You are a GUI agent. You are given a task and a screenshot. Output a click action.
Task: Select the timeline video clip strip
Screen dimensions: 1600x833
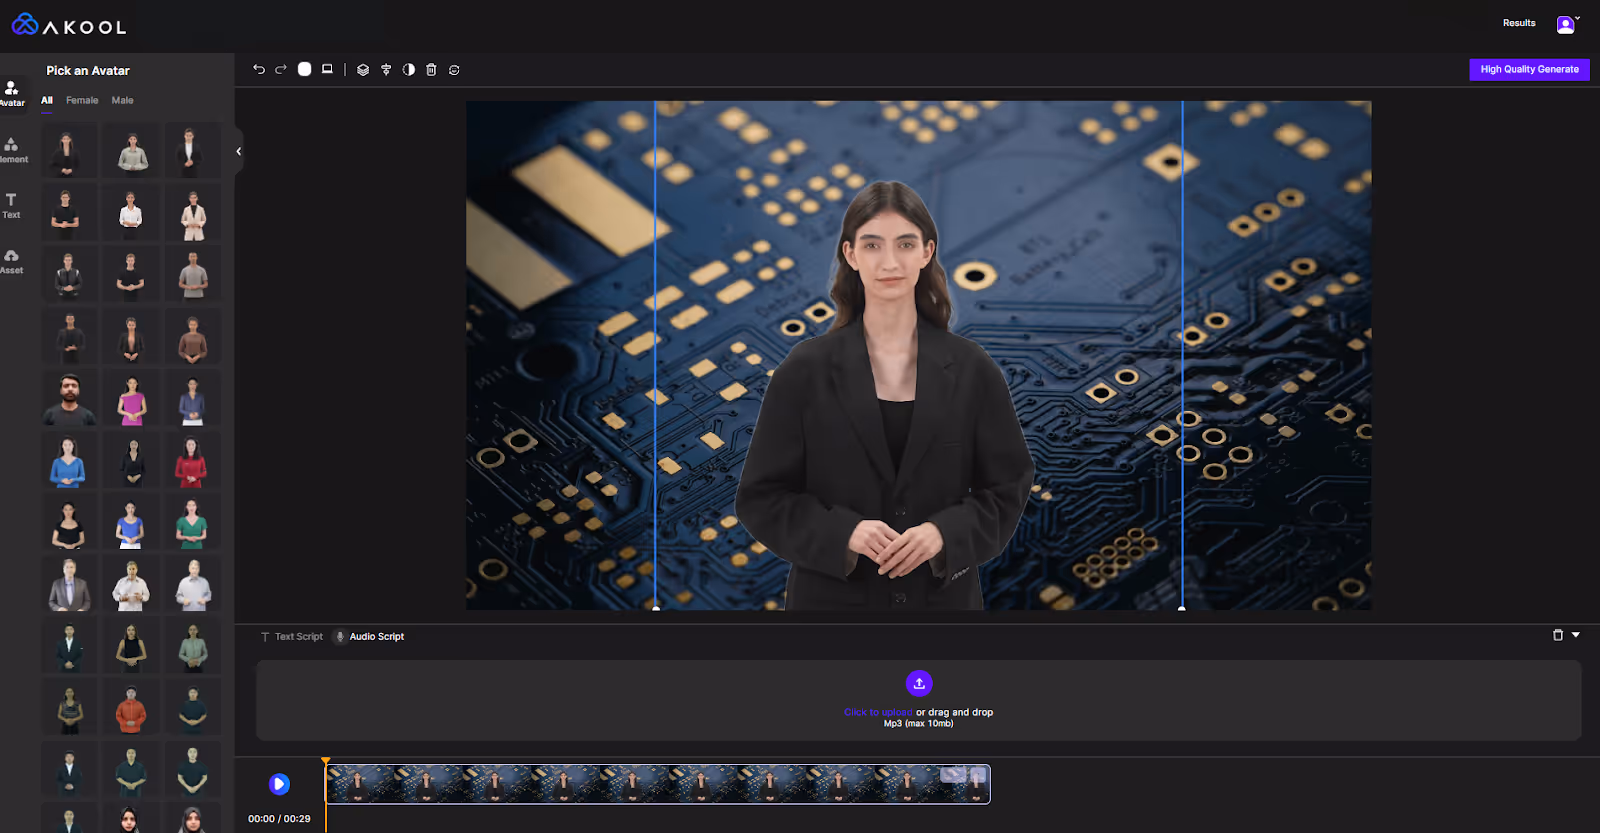(x=658, y=784)
